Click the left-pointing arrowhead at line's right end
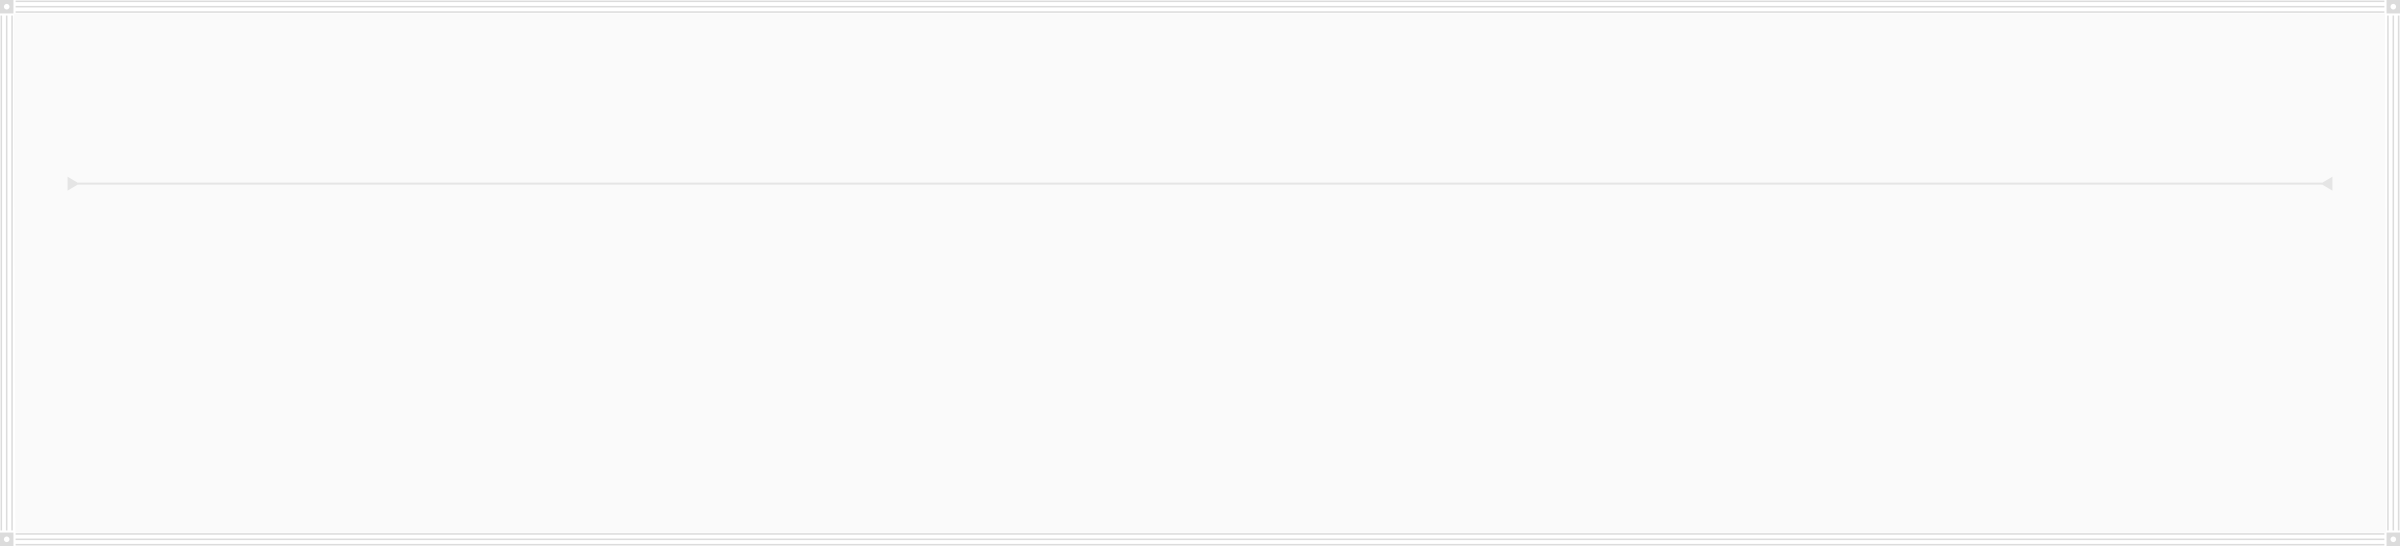Screen dimensions: 2400x546 coord(2327,184)
